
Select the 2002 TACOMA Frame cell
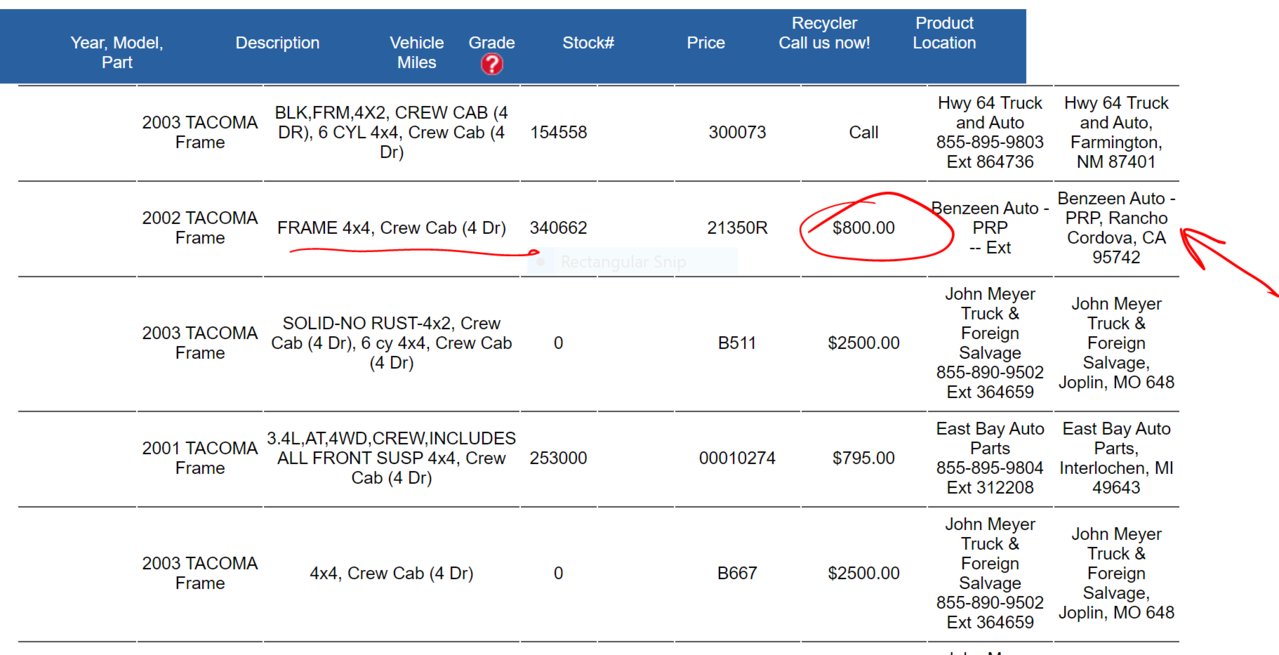(200, 228)
